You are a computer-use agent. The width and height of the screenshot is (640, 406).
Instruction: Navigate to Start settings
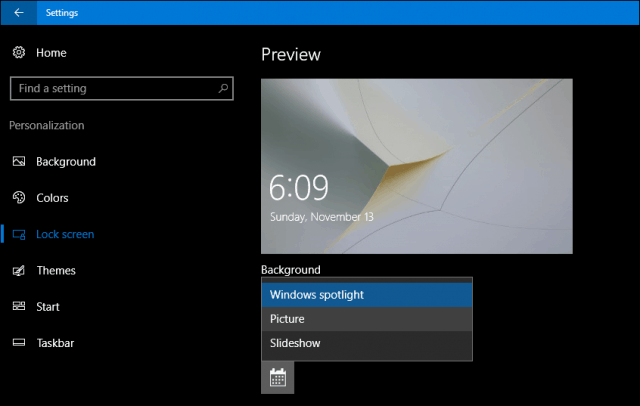tap(48, 307)
